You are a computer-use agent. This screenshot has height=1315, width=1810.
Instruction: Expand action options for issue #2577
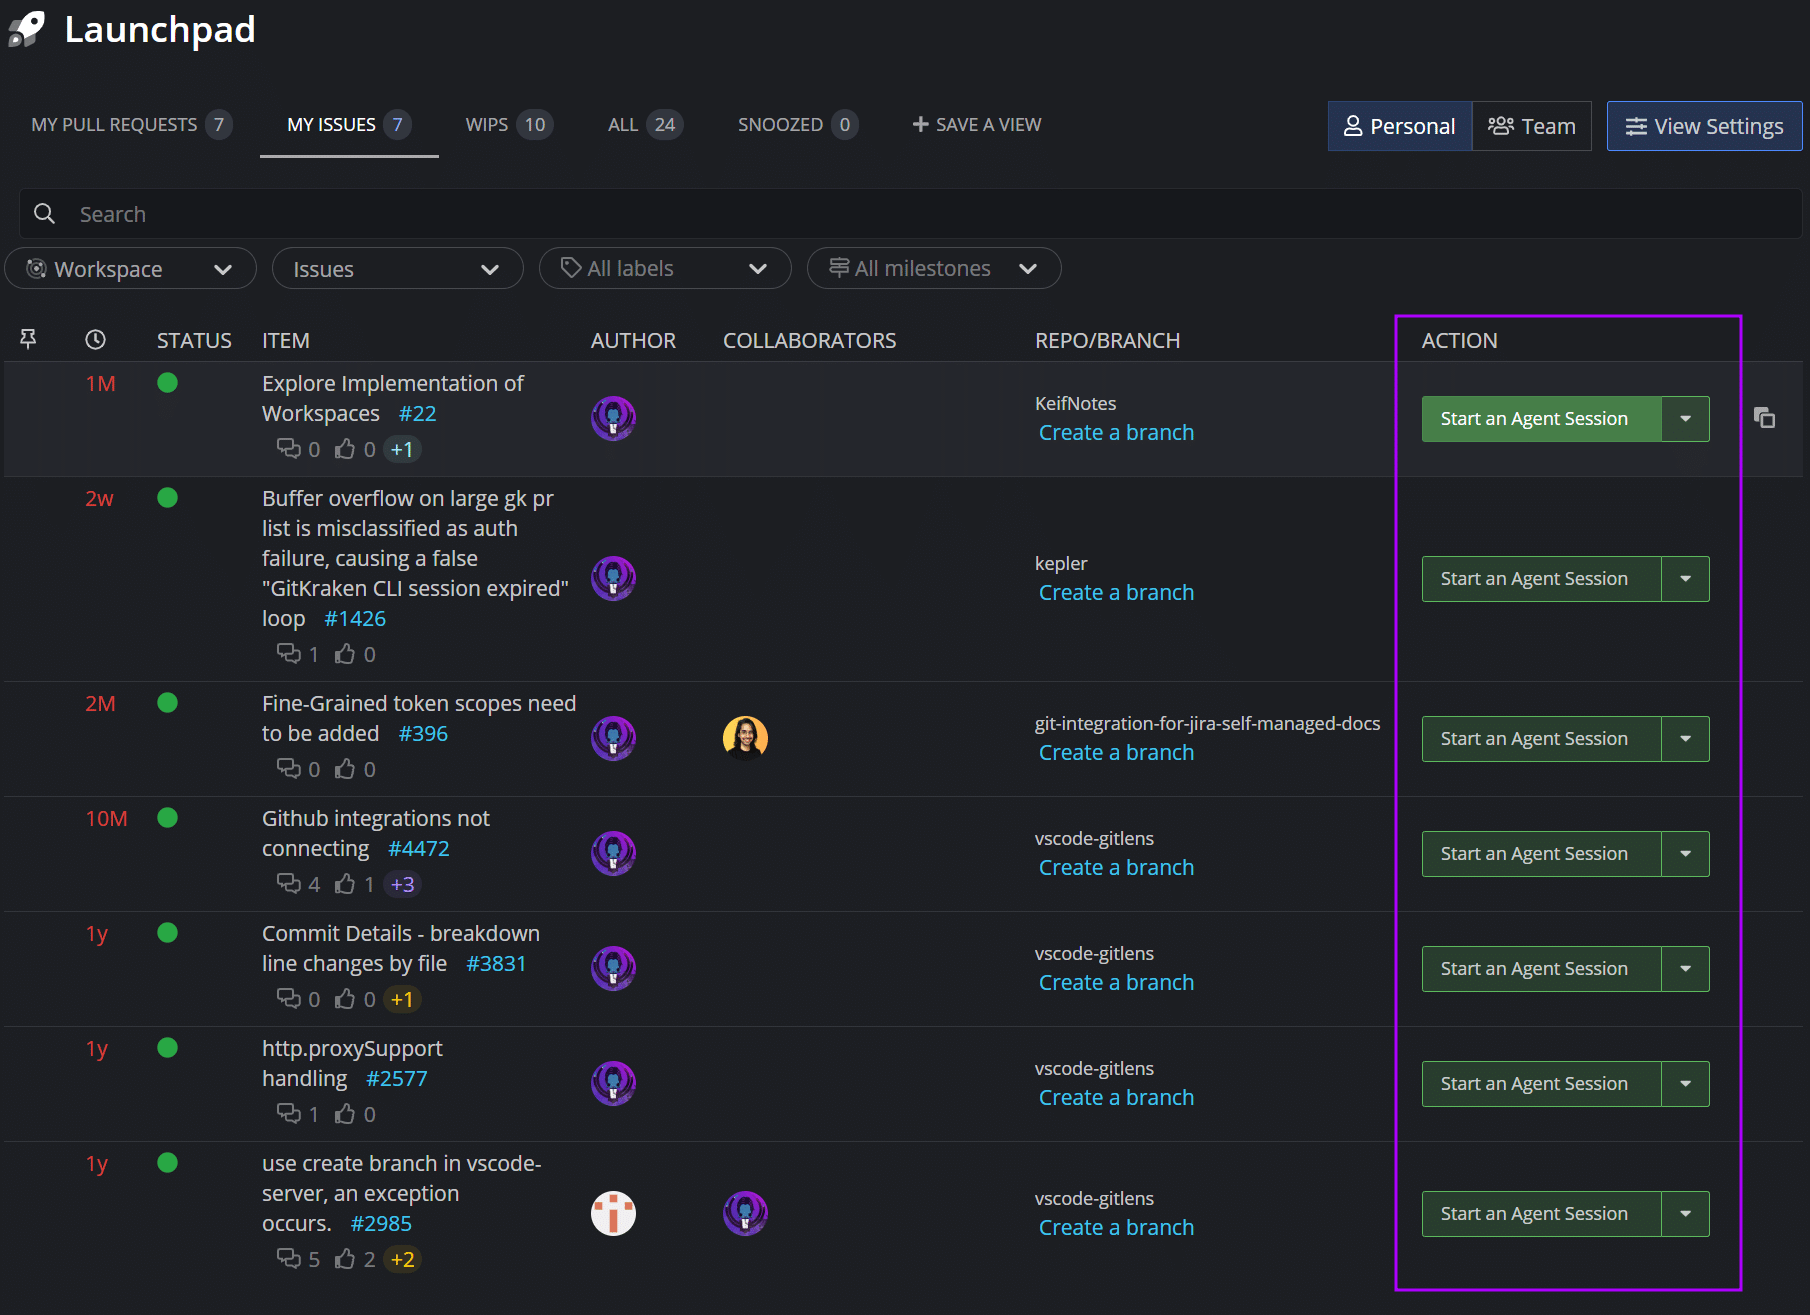1686,1084
